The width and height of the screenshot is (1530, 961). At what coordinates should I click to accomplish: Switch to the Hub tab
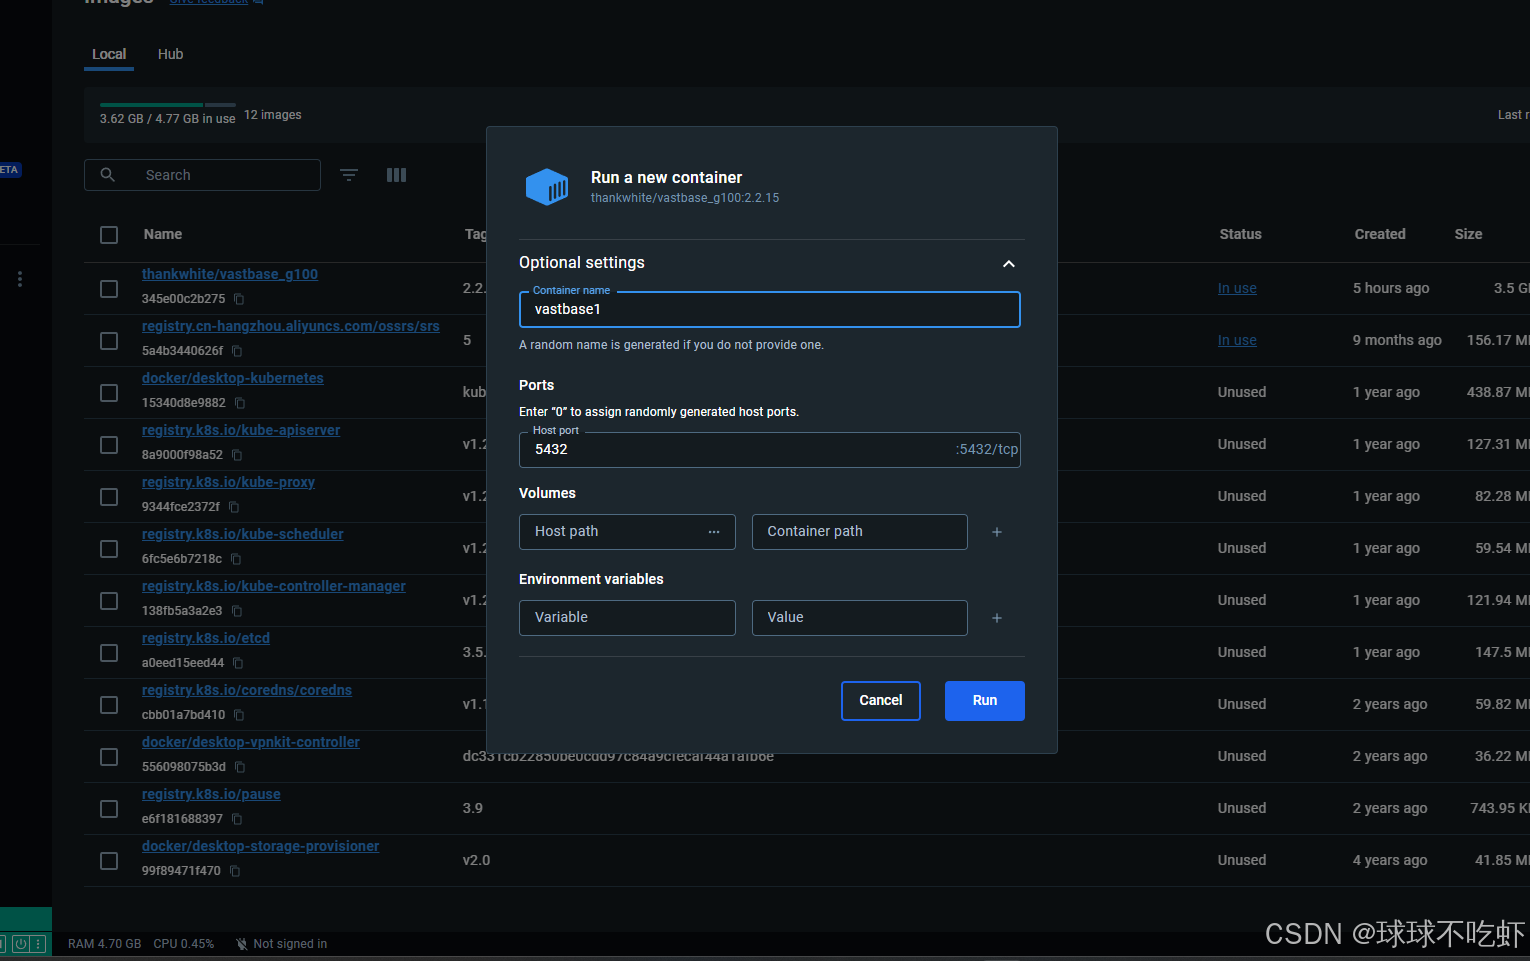pos(171,54)
